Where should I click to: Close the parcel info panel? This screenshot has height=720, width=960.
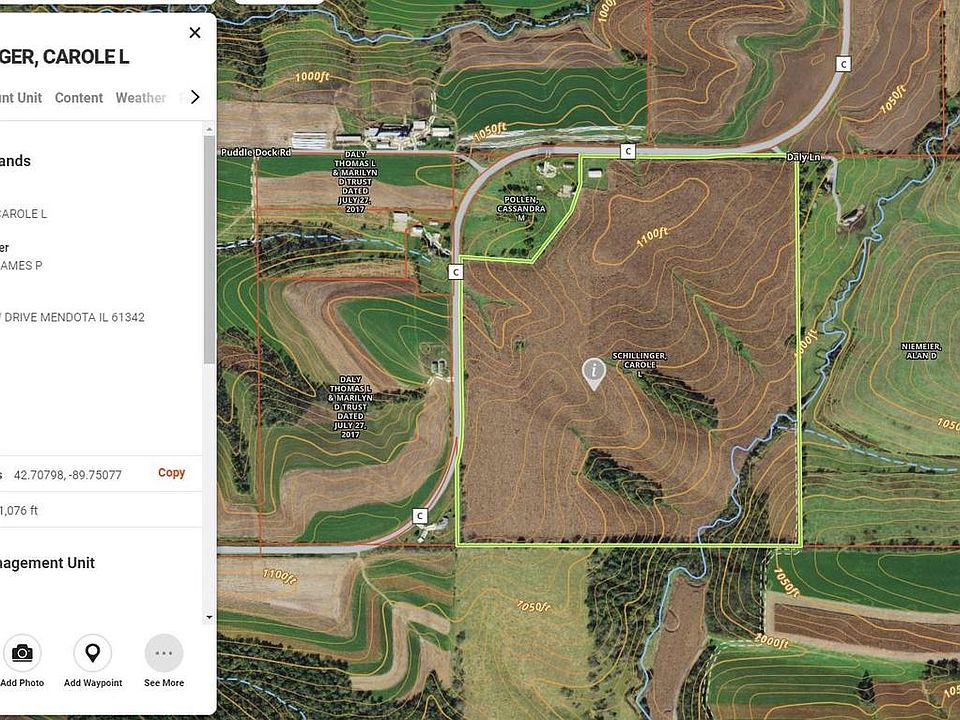[195, 32]
